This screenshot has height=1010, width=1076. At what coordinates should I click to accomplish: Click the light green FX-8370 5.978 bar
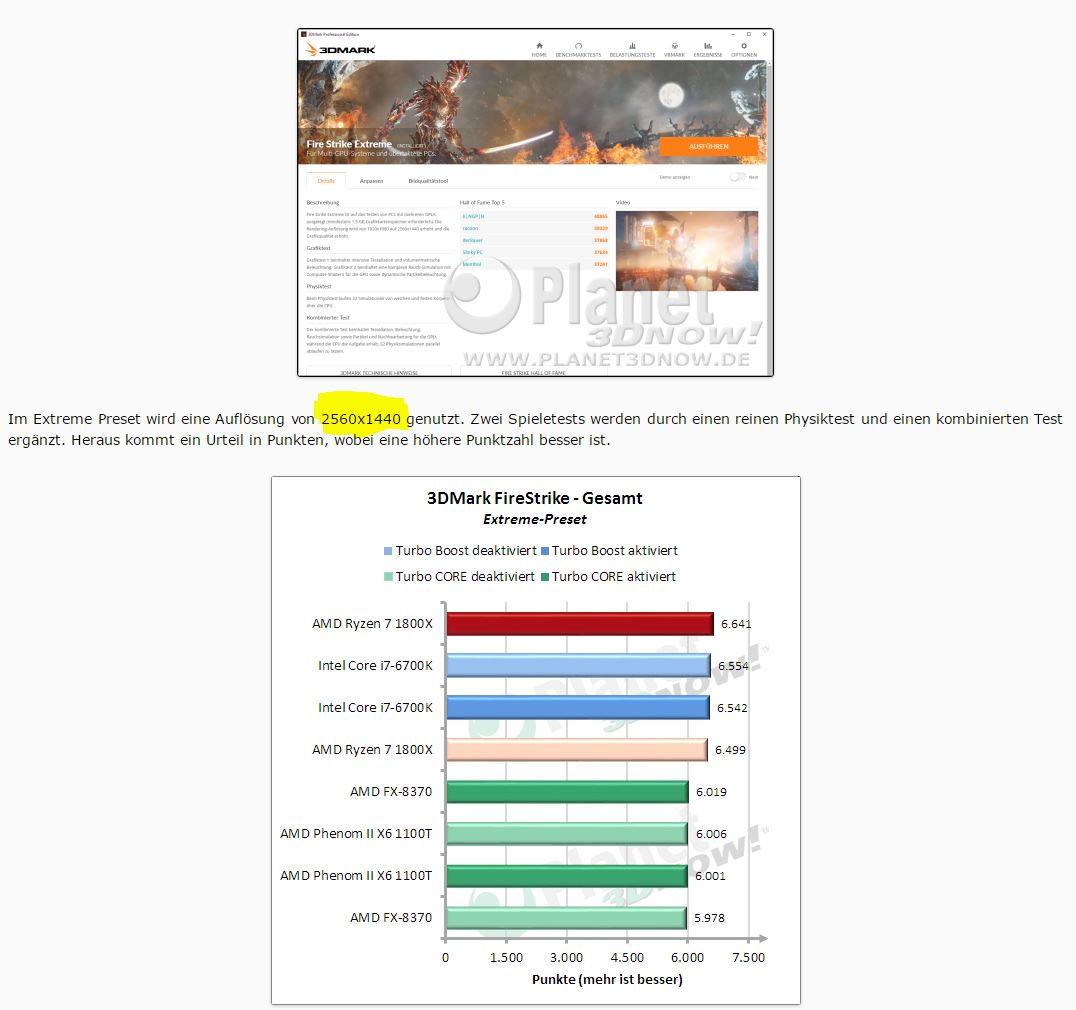tap(566, 918)
